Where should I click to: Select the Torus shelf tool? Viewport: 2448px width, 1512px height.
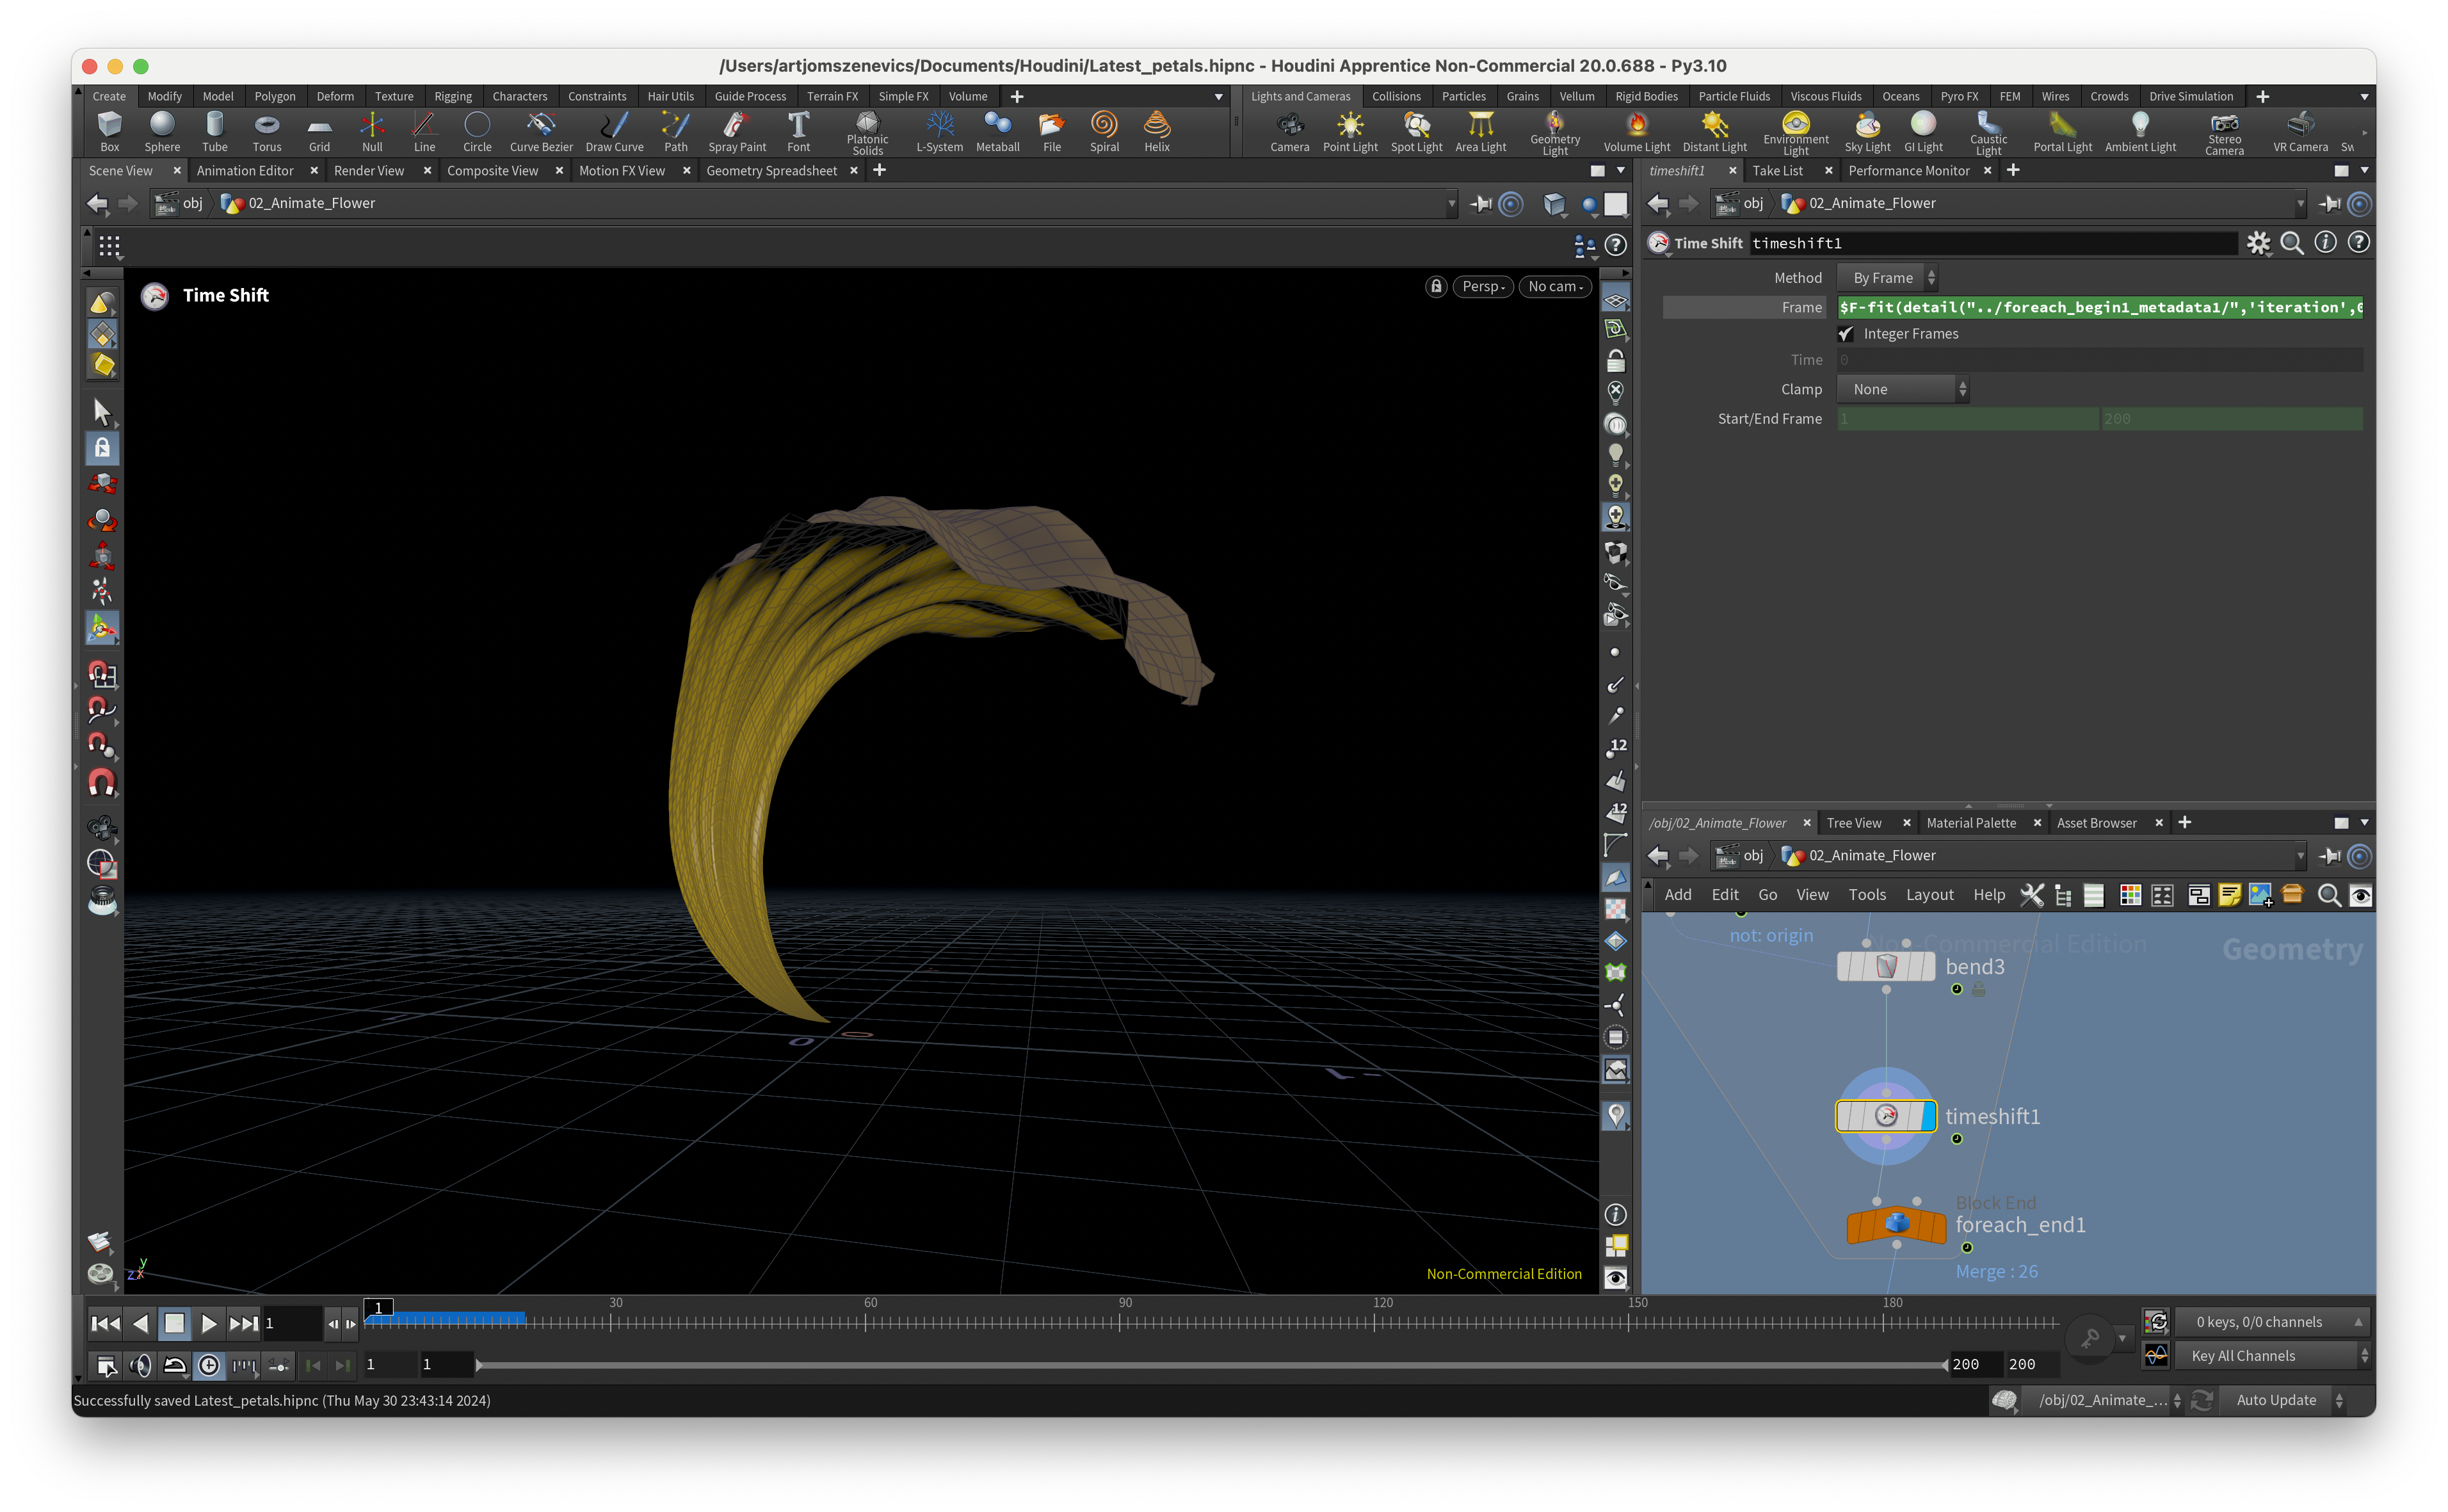click(x=266, y=131)
